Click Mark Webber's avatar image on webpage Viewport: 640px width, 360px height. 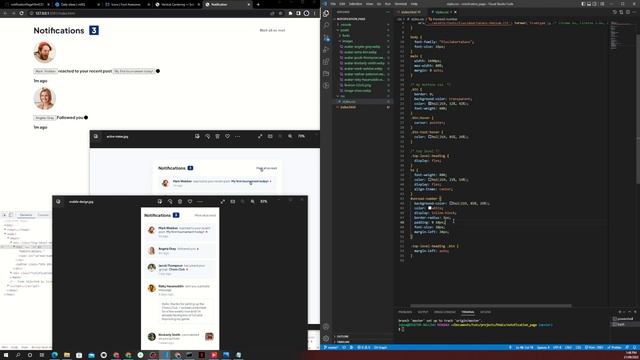tap(44, 52)
